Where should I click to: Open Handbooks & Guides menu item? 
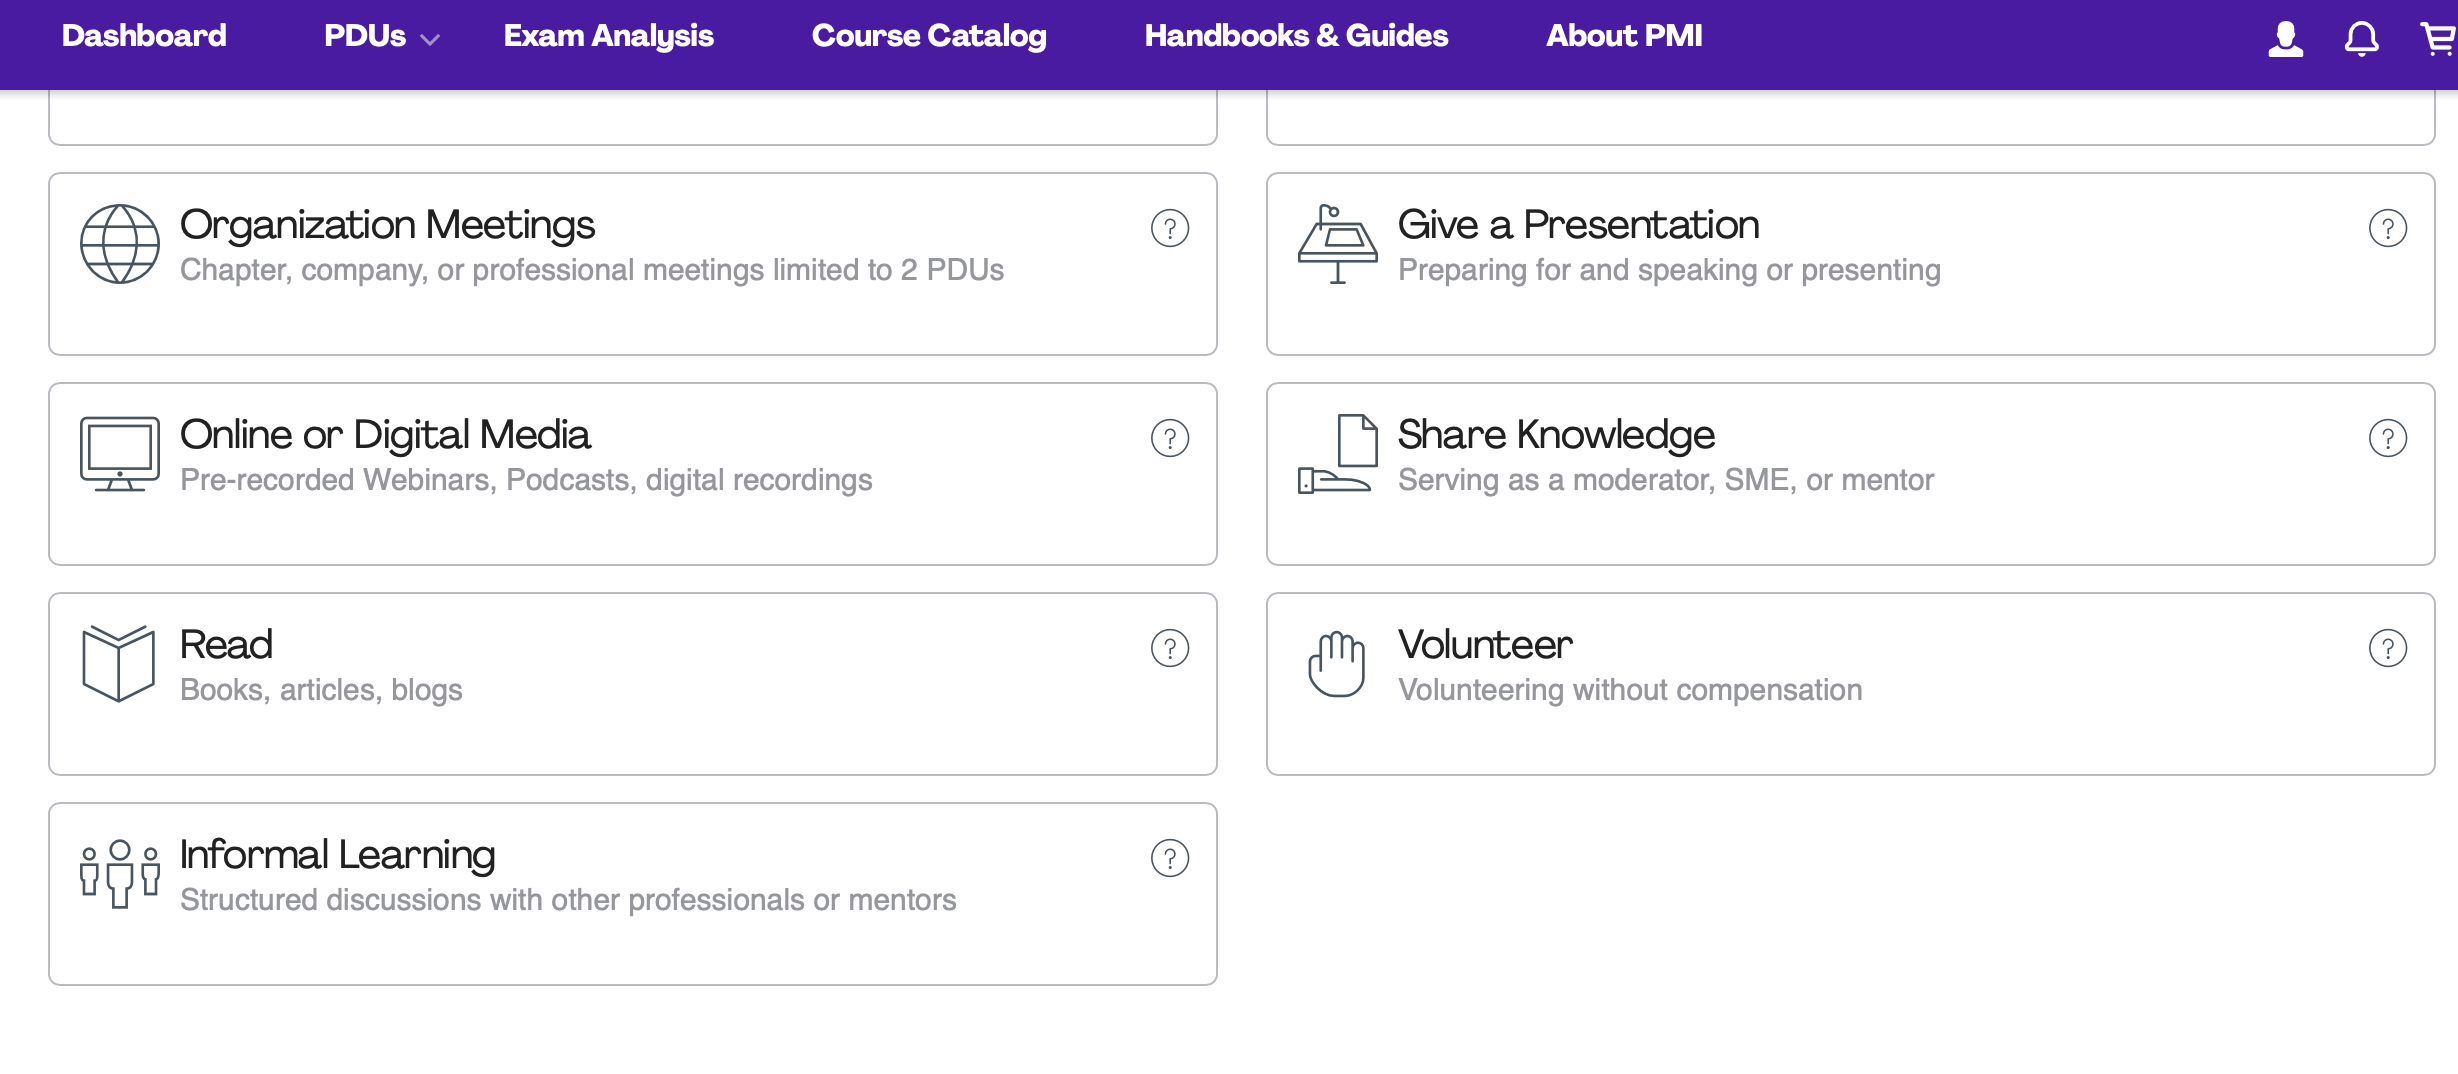tap(1296, 36)
